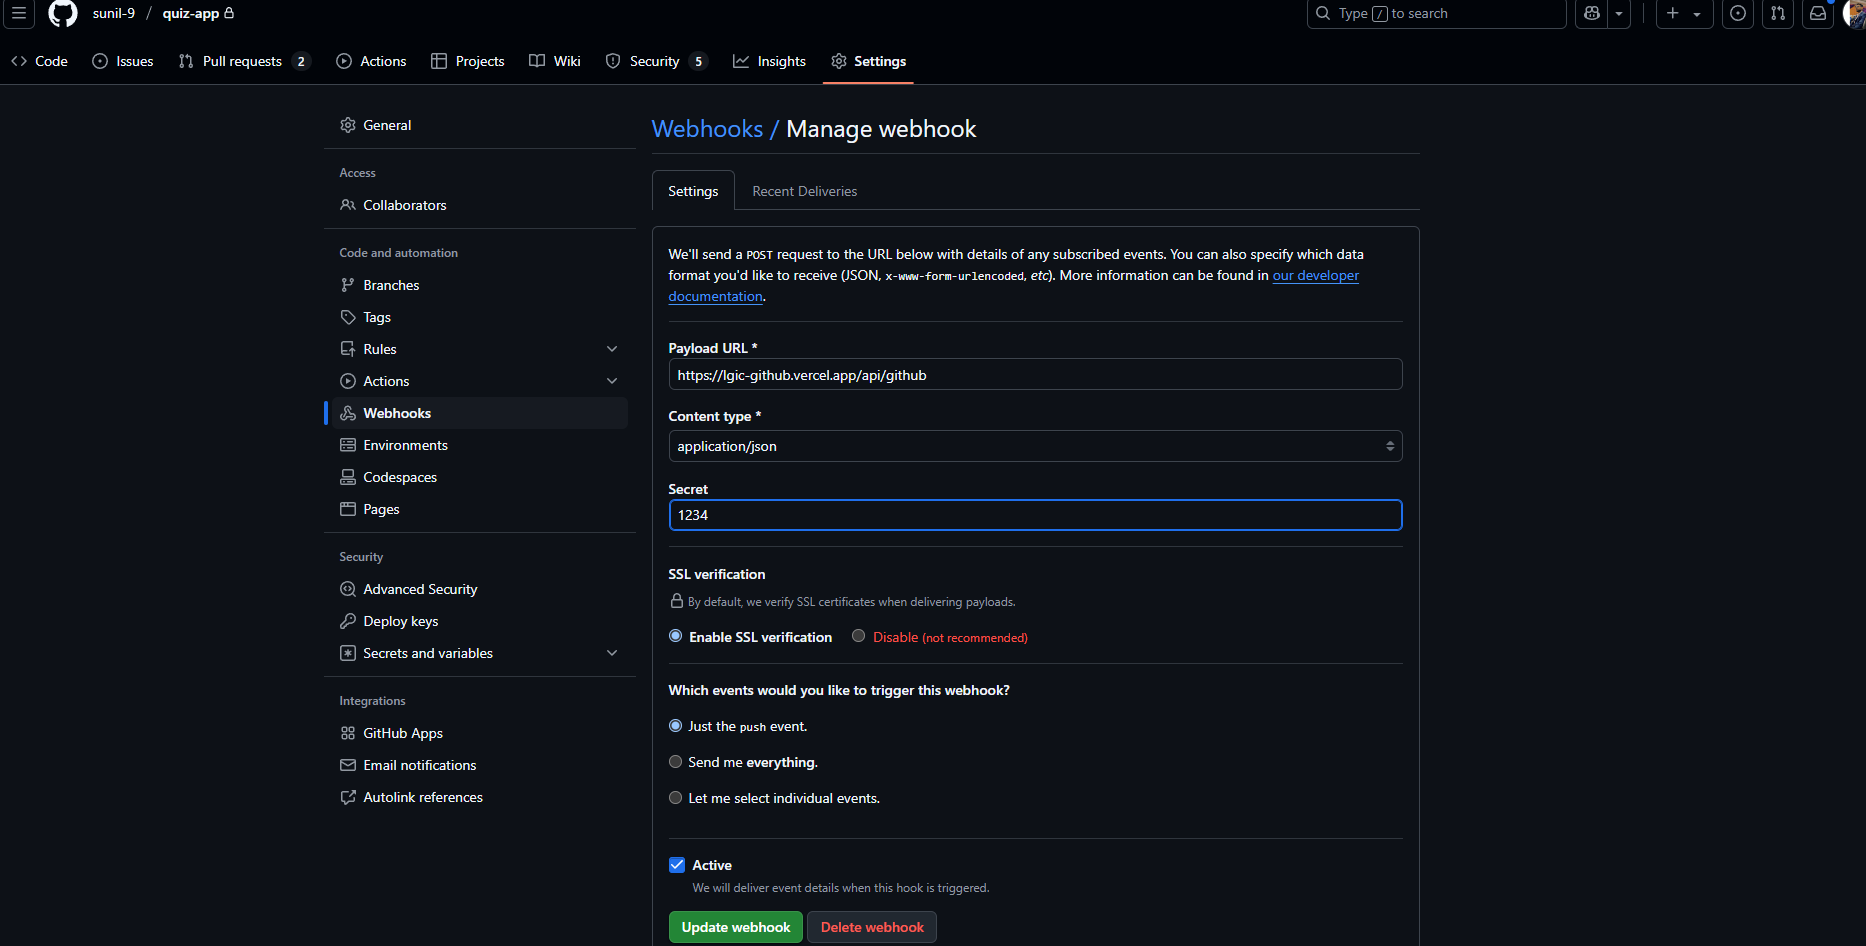Open Environments settings
The height and width of the screenshot is (946, 1866).
coord(476,445)
